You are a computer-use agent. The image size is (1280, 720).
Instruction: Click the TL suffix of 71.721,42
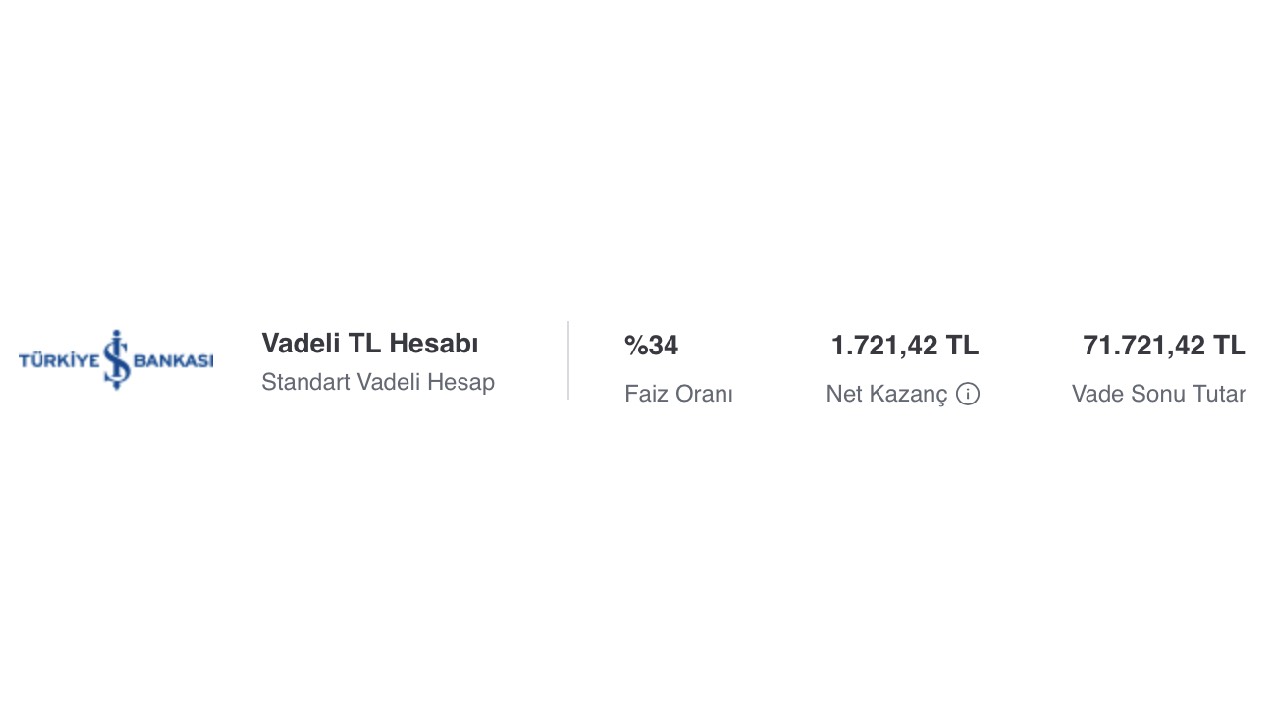(1229, 345)
